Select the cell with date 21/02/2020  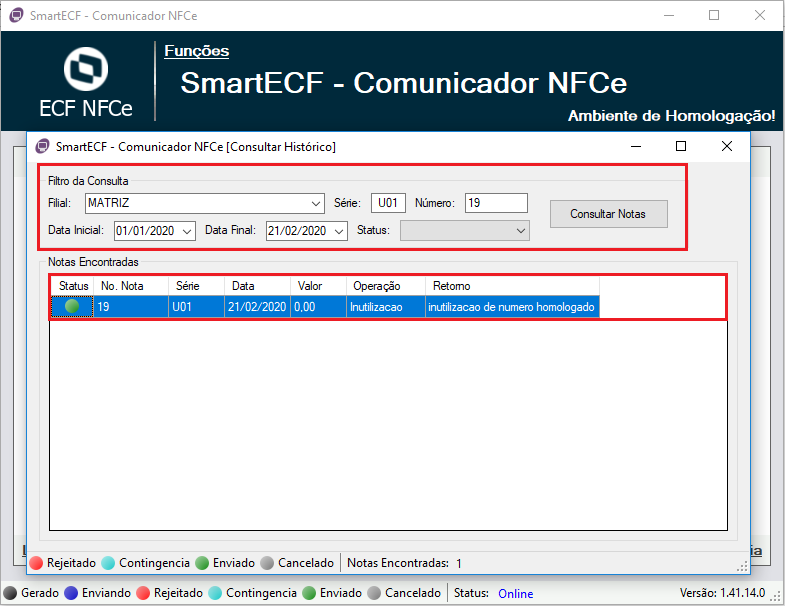coord(257,307)
